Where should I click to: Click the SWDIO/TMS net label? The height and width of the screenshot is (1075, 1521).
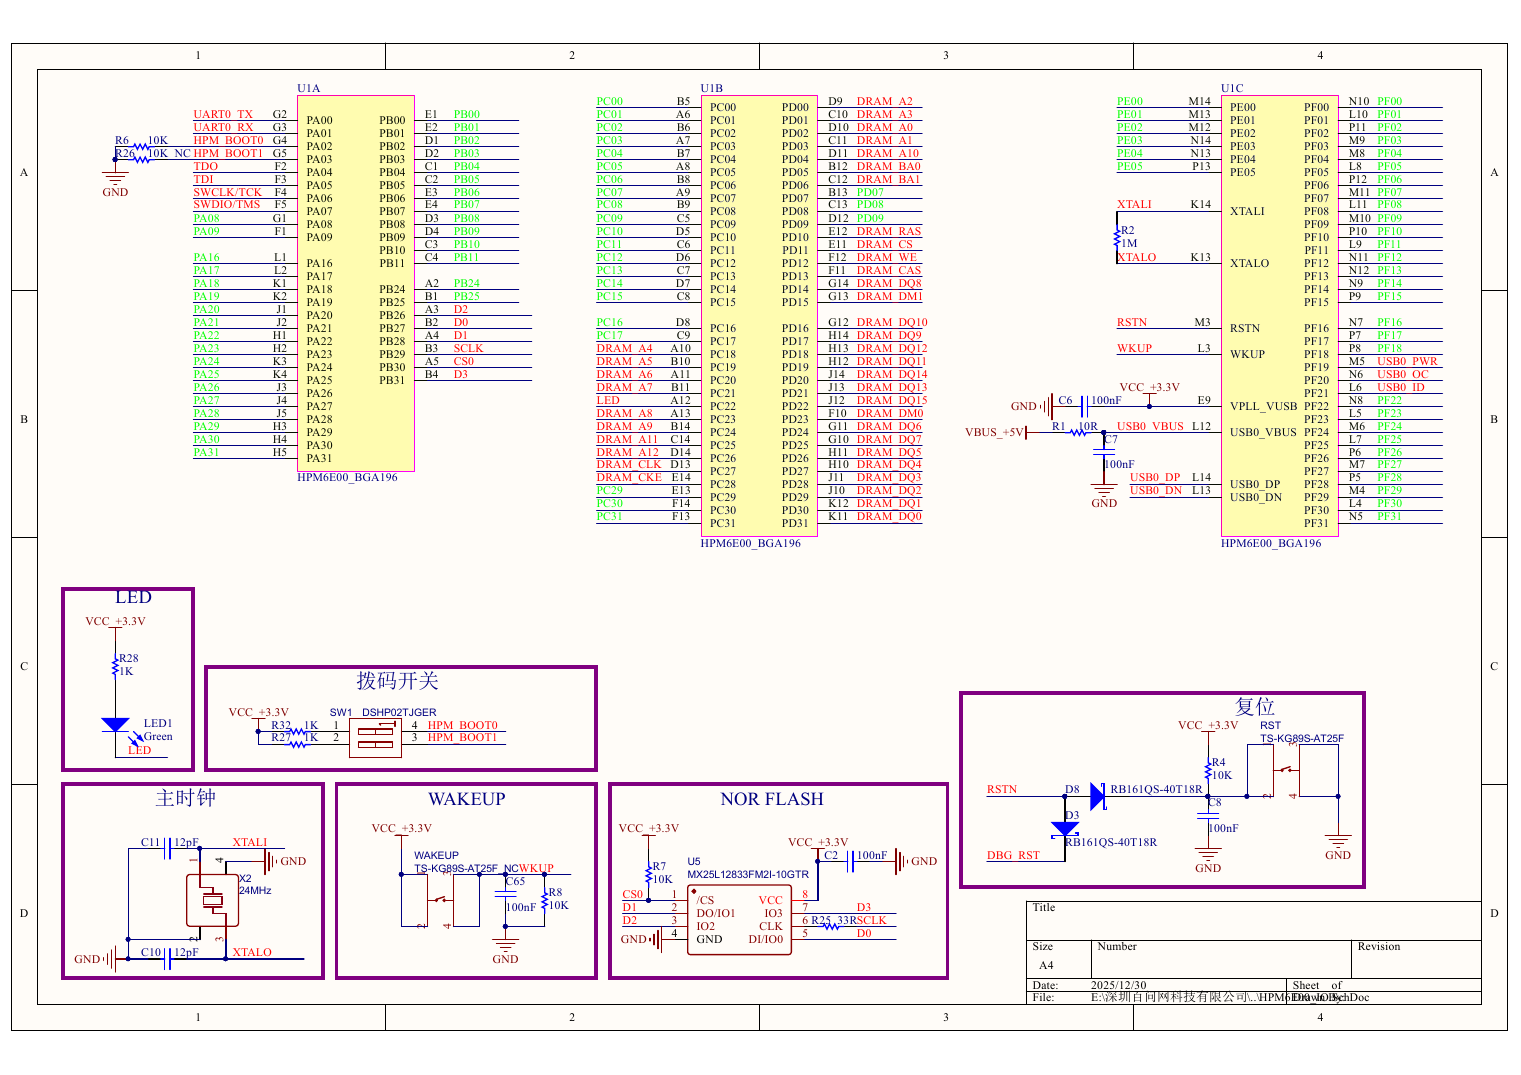click(x=227, y=204)
